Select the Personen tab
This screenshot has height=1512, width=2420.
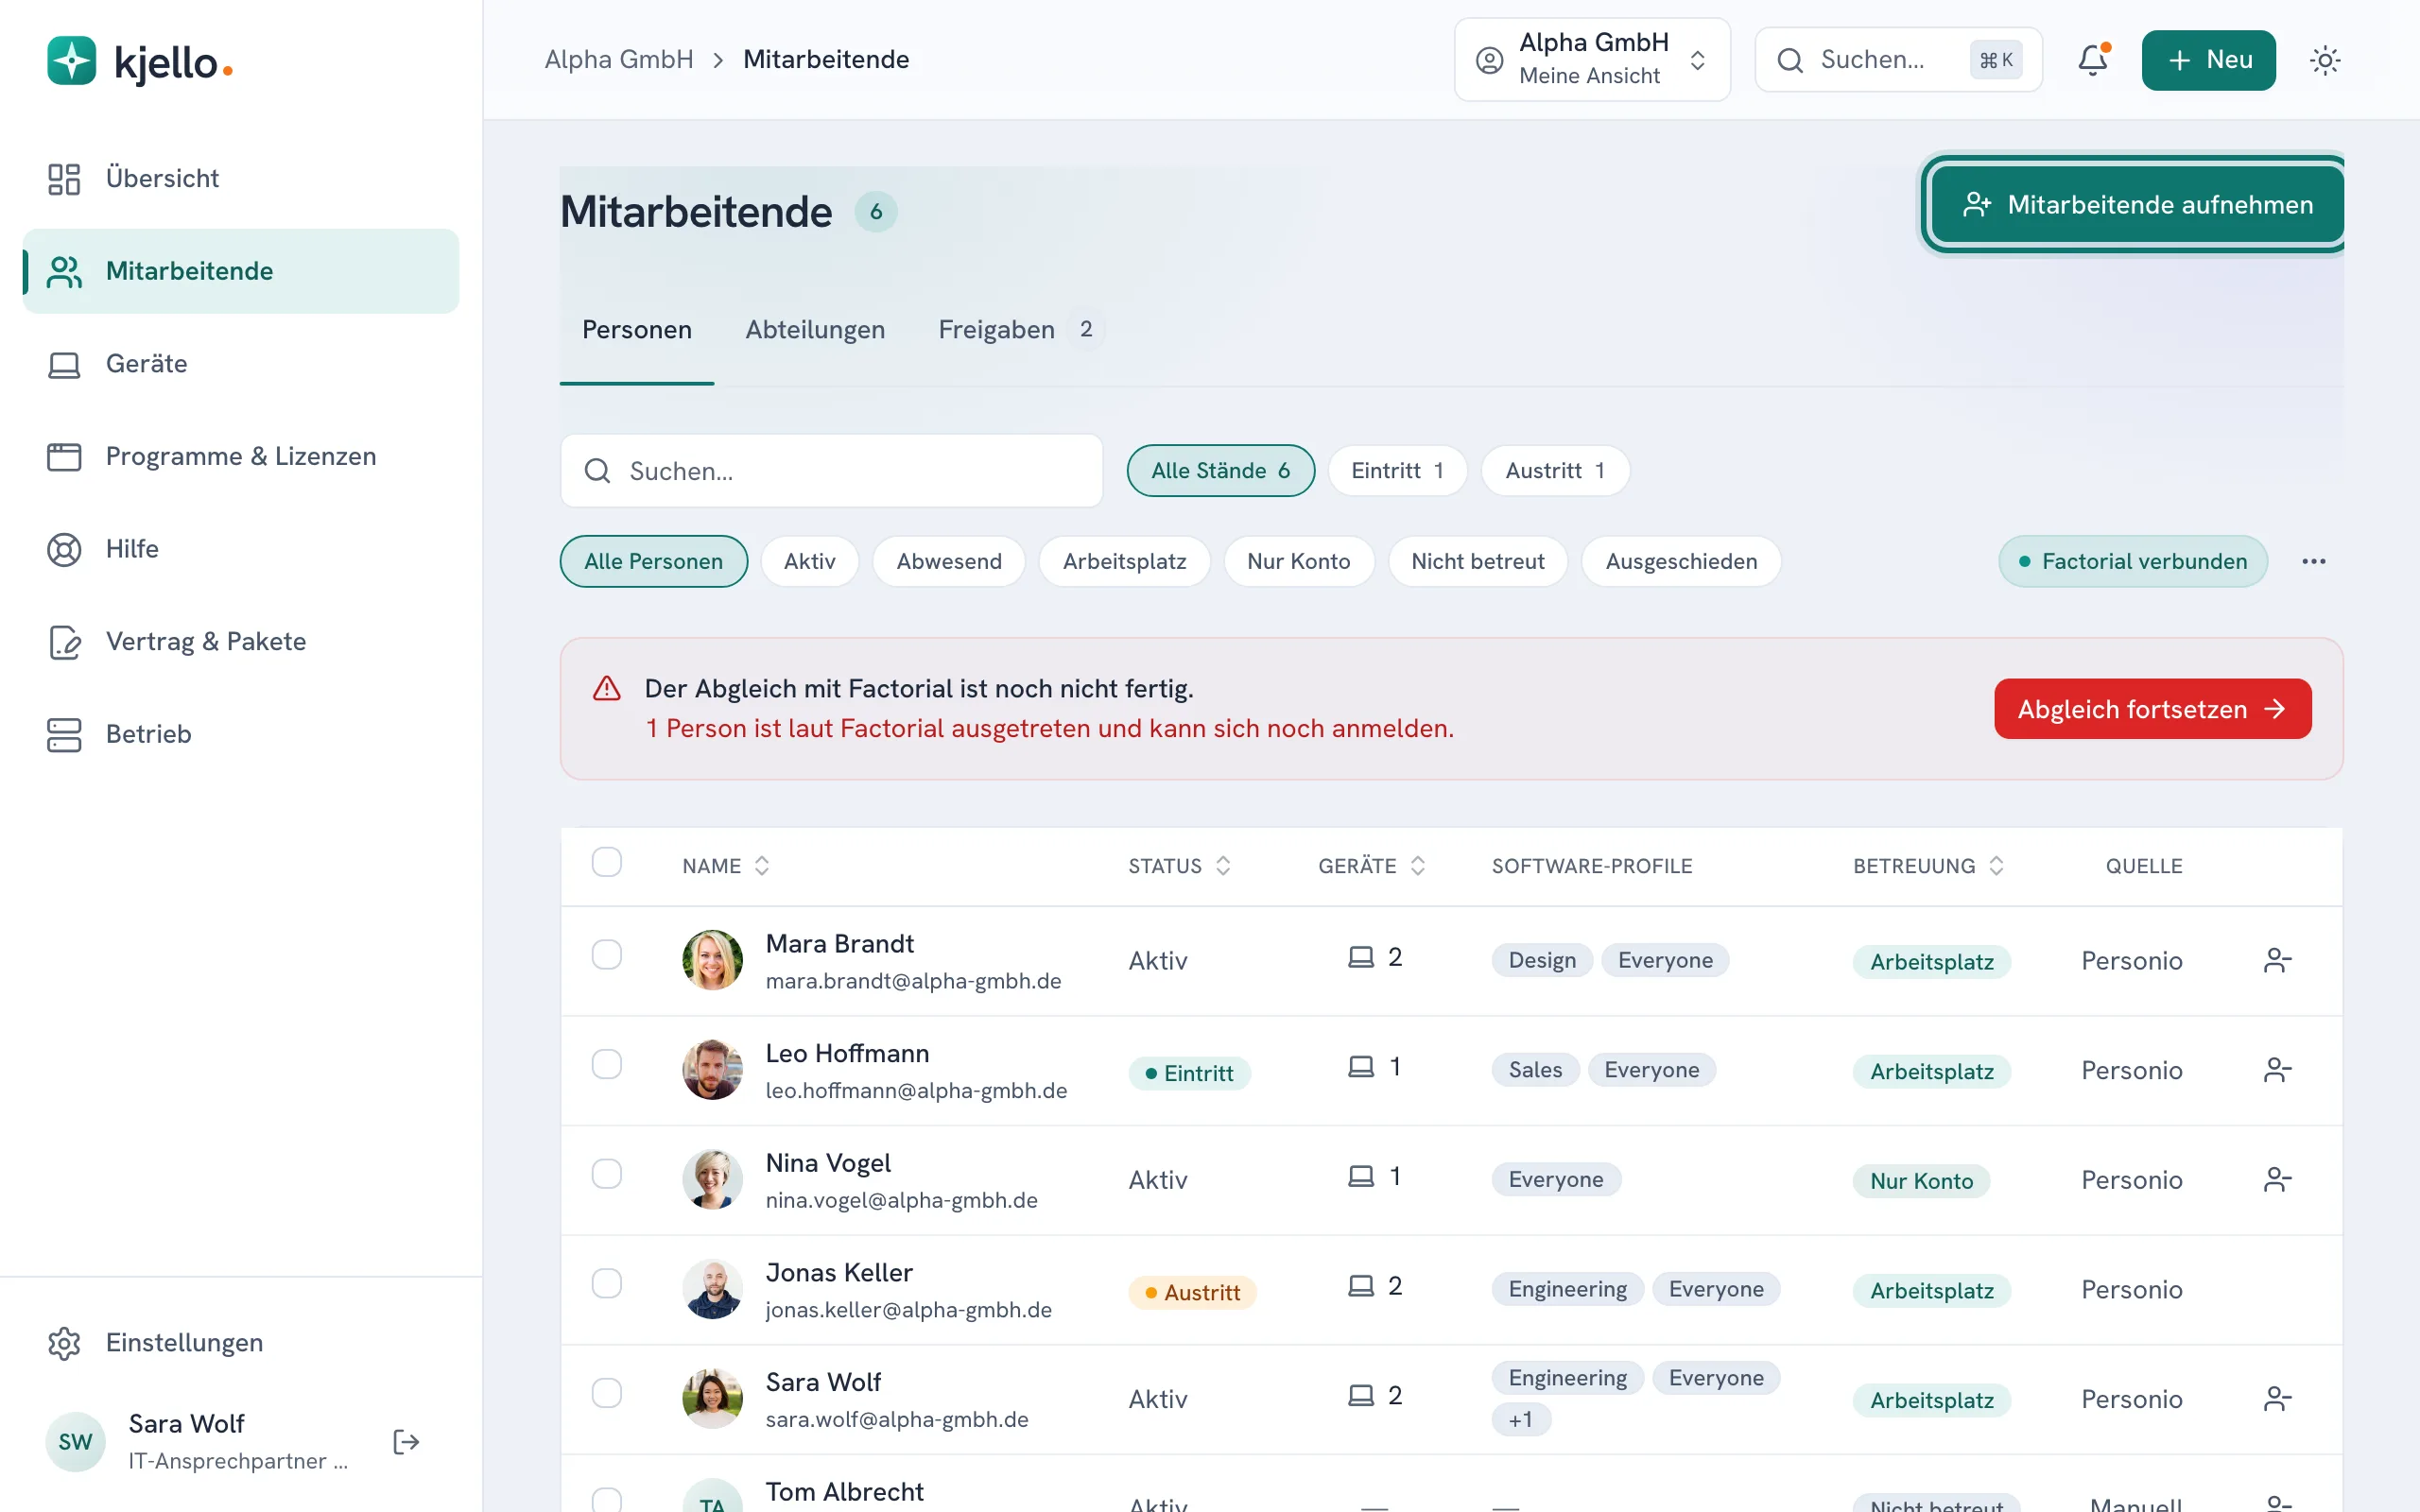pyautogui.click(x=637, y=329)
